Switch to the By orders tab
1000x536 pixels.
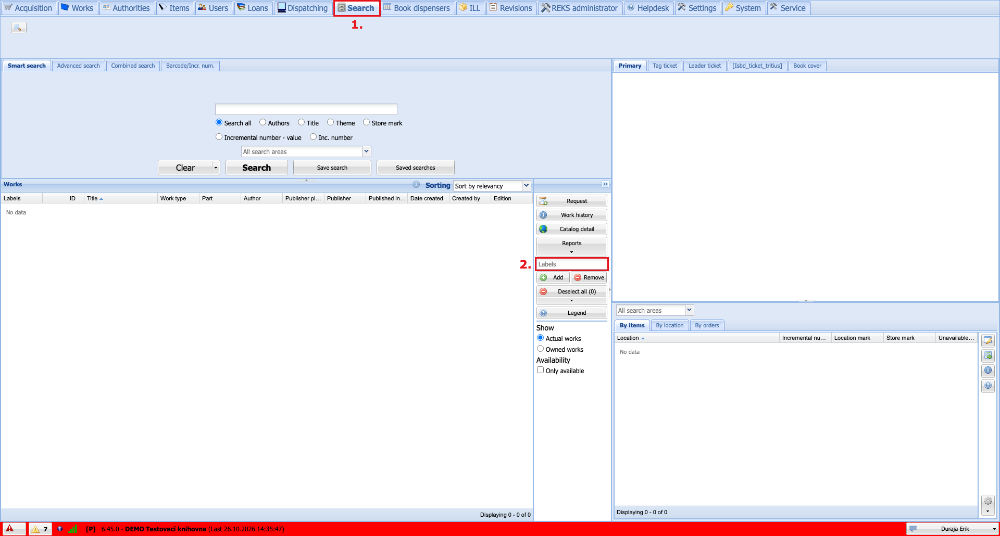(x=707, y=325)
